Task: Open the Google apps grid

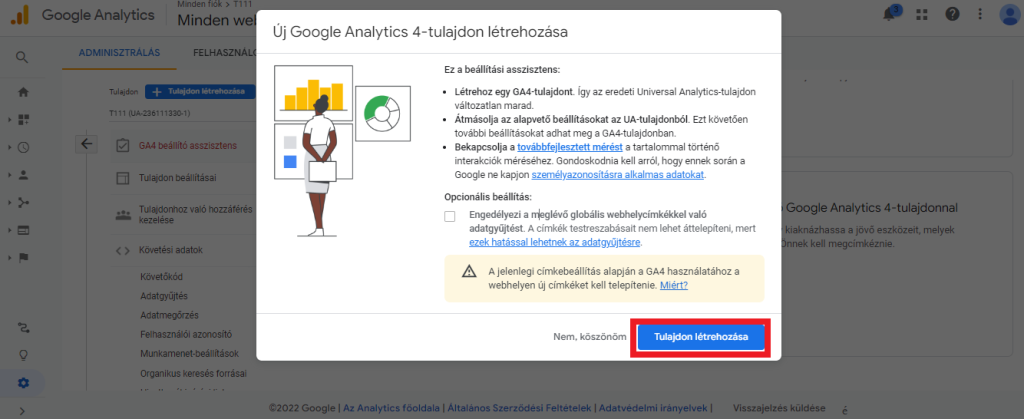Action: point(922,14)
